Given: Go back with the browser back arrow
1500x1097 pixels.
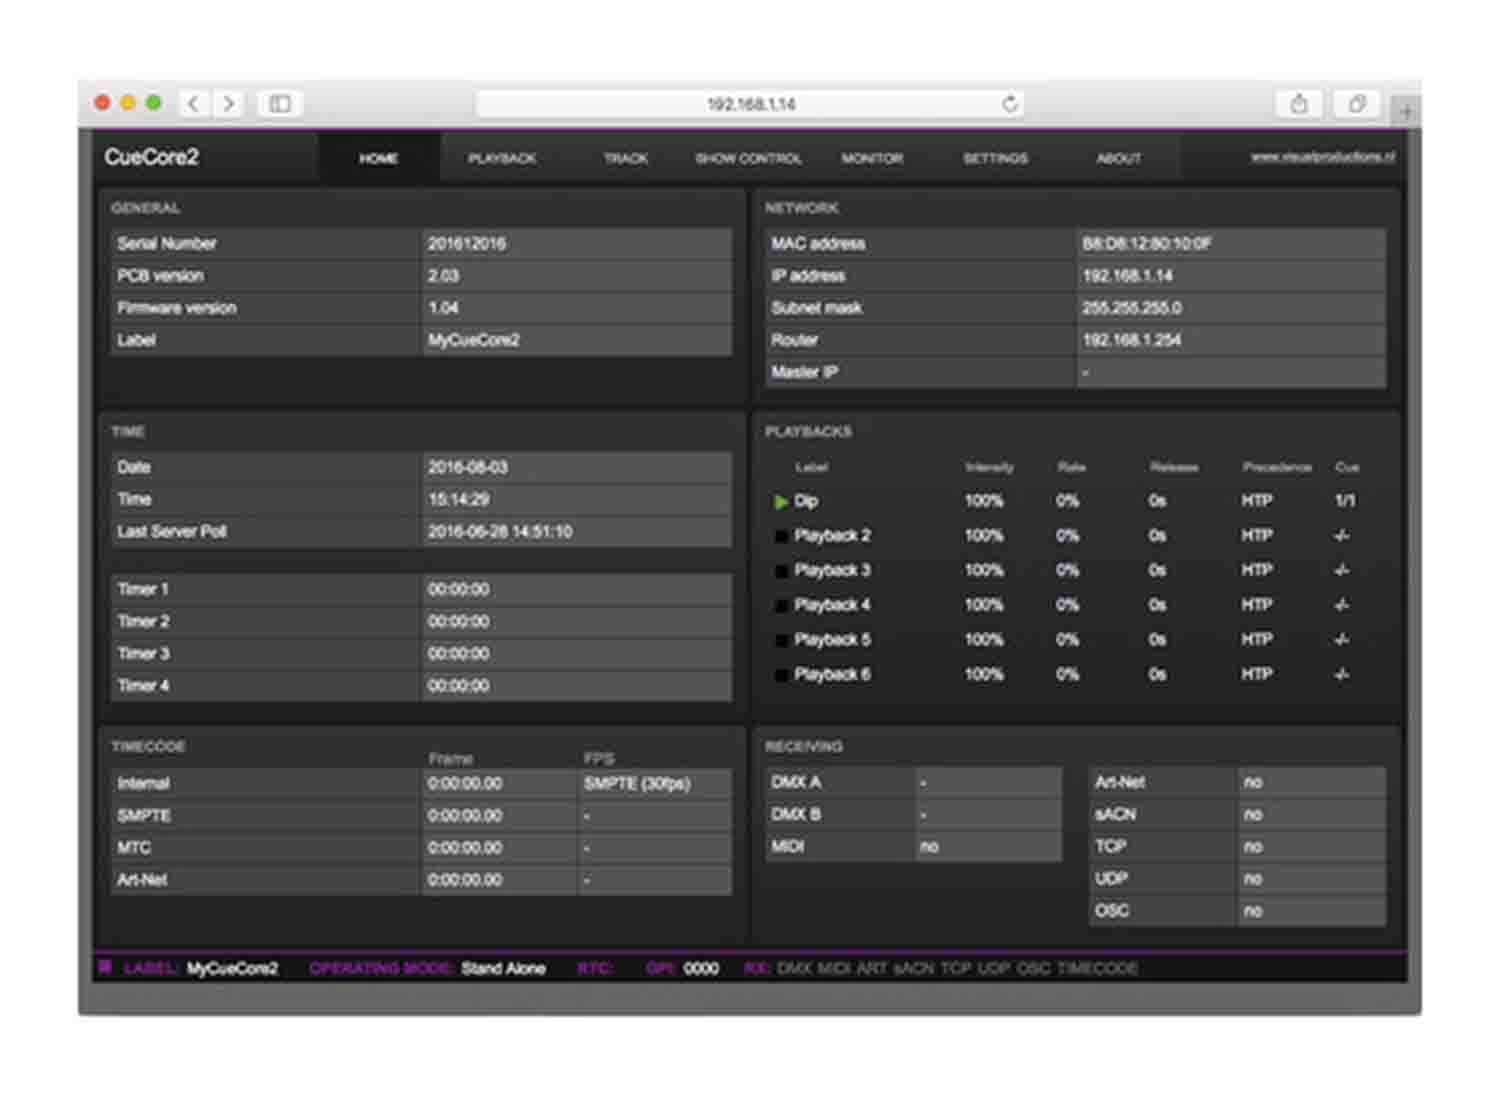Looking at the screenshot, I should tap(194, 103).
